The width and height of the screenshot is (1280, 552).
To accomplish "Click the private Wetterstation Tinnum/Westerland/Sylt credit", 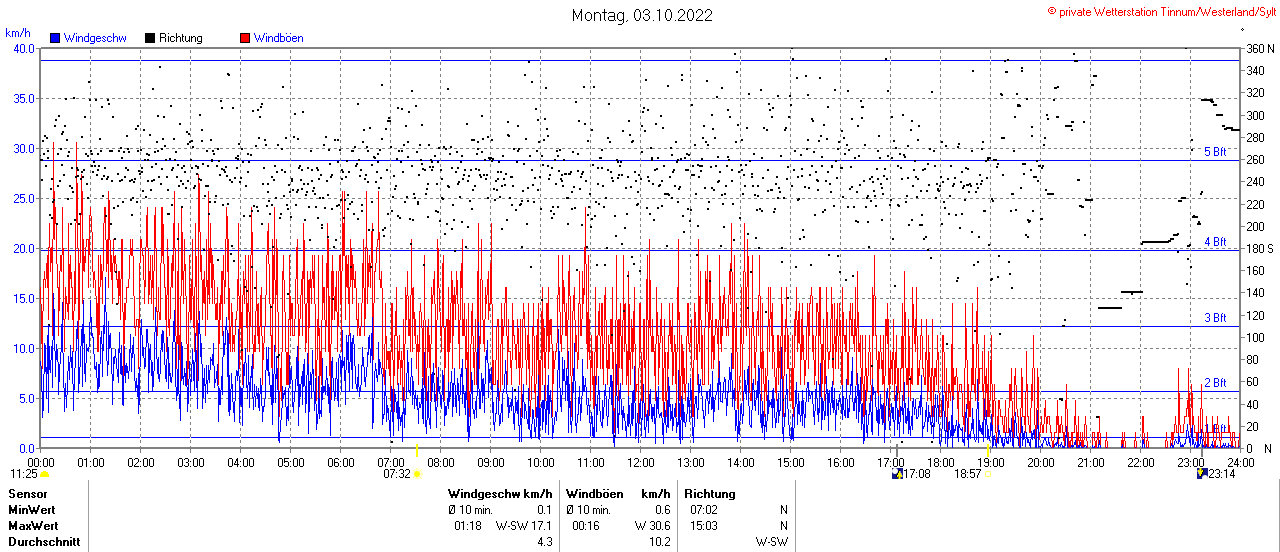I will tap(1161, 10).
